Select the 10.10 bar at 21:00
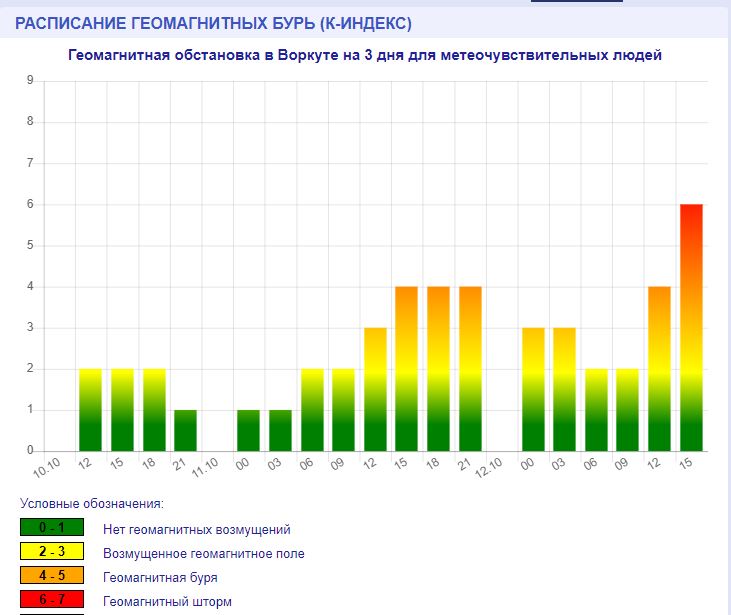Viewport: 731px width, 615px height. [x=185, y=430]
